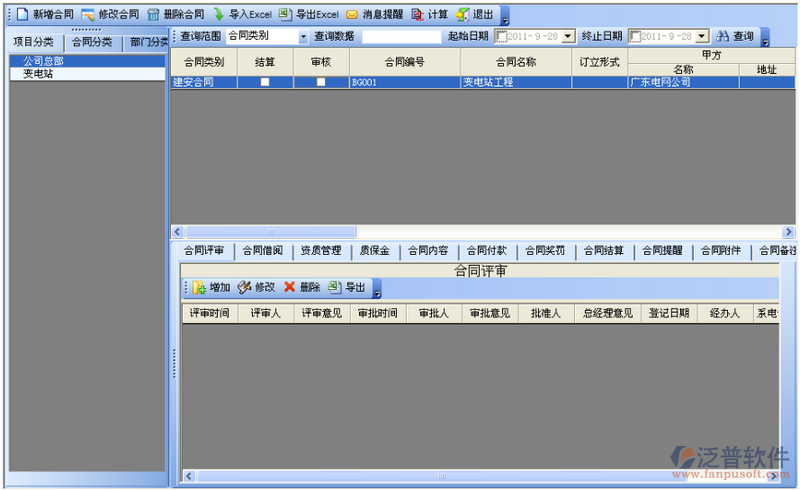Click the 导出 export icon in 合同评审
The height and width of the screenshot is (490, 800).
coord(334,287)
